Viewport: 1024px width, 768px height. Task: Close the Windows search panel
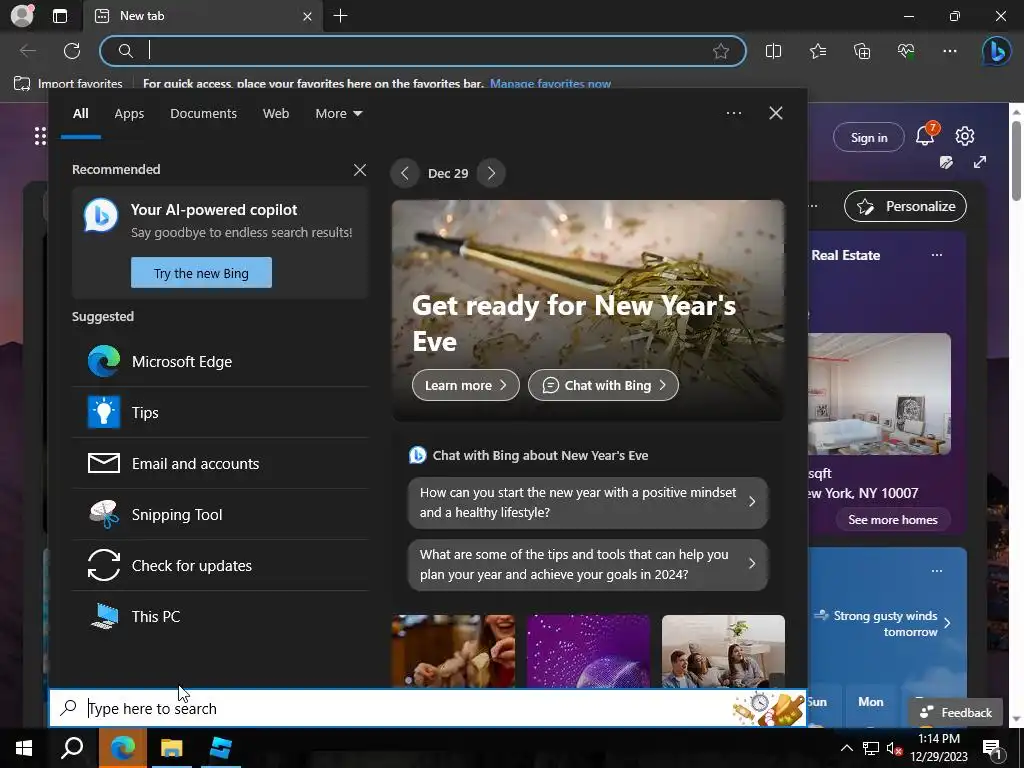[x=776, y=113]
